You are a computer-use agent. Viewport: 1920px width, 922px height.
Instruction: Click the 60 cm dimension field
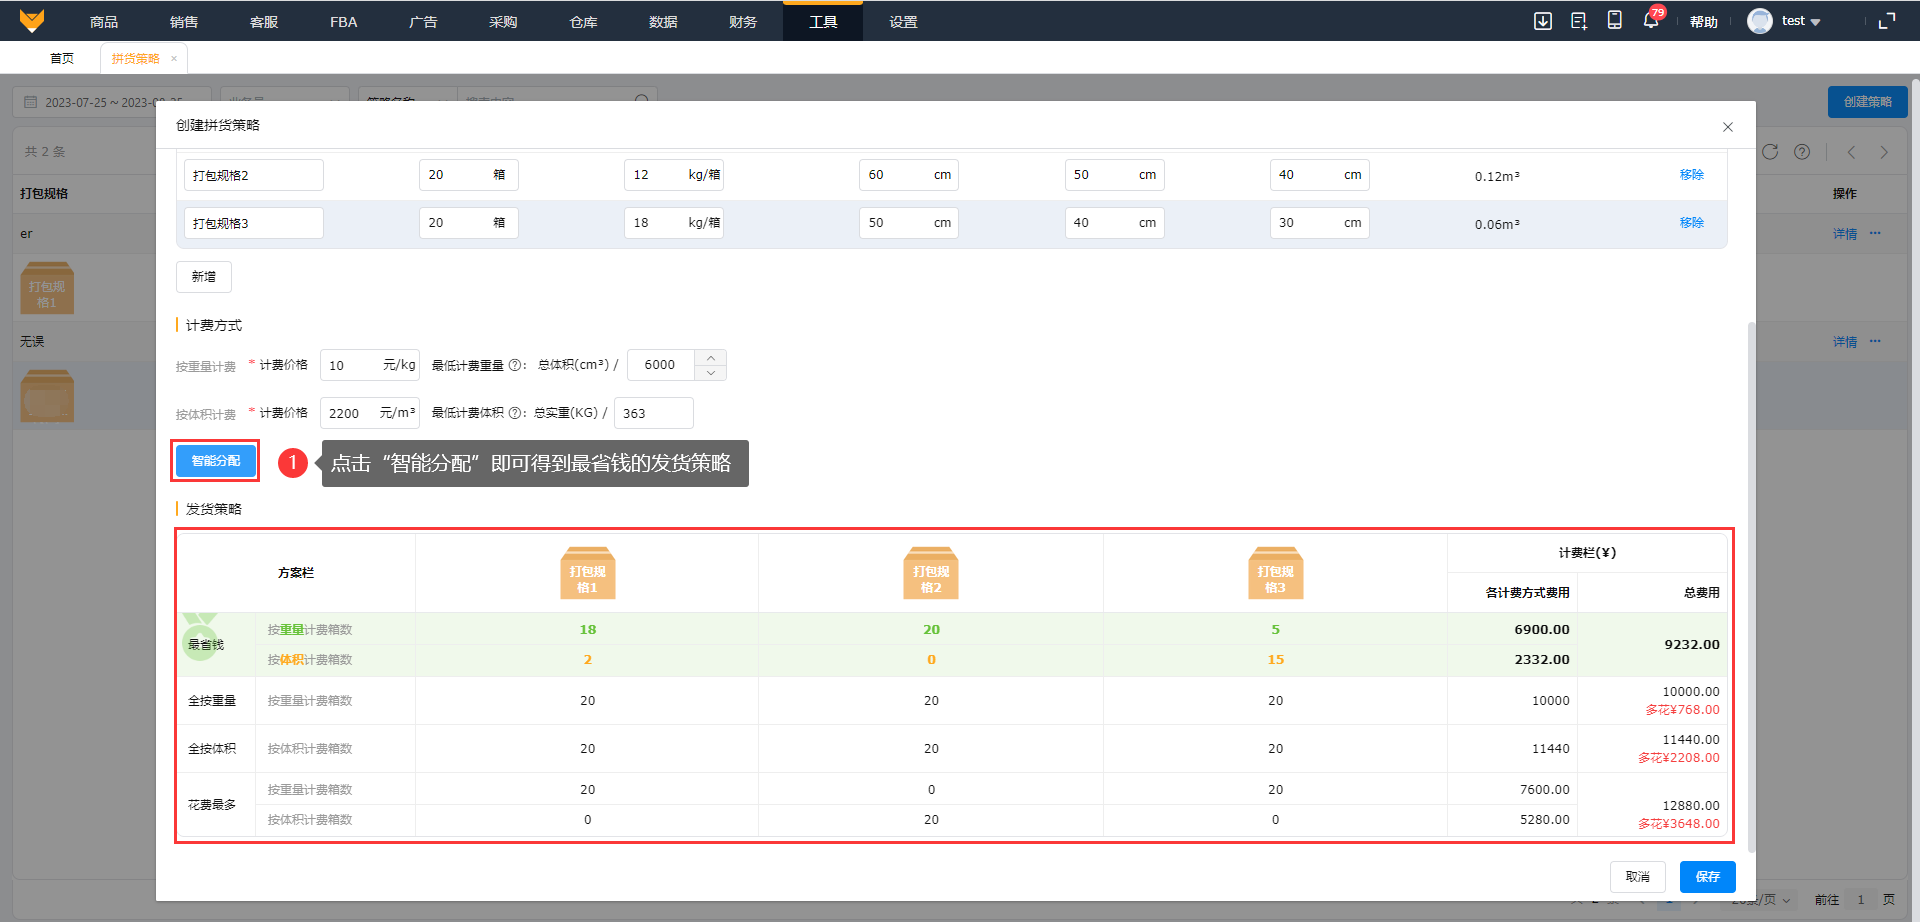909,175
